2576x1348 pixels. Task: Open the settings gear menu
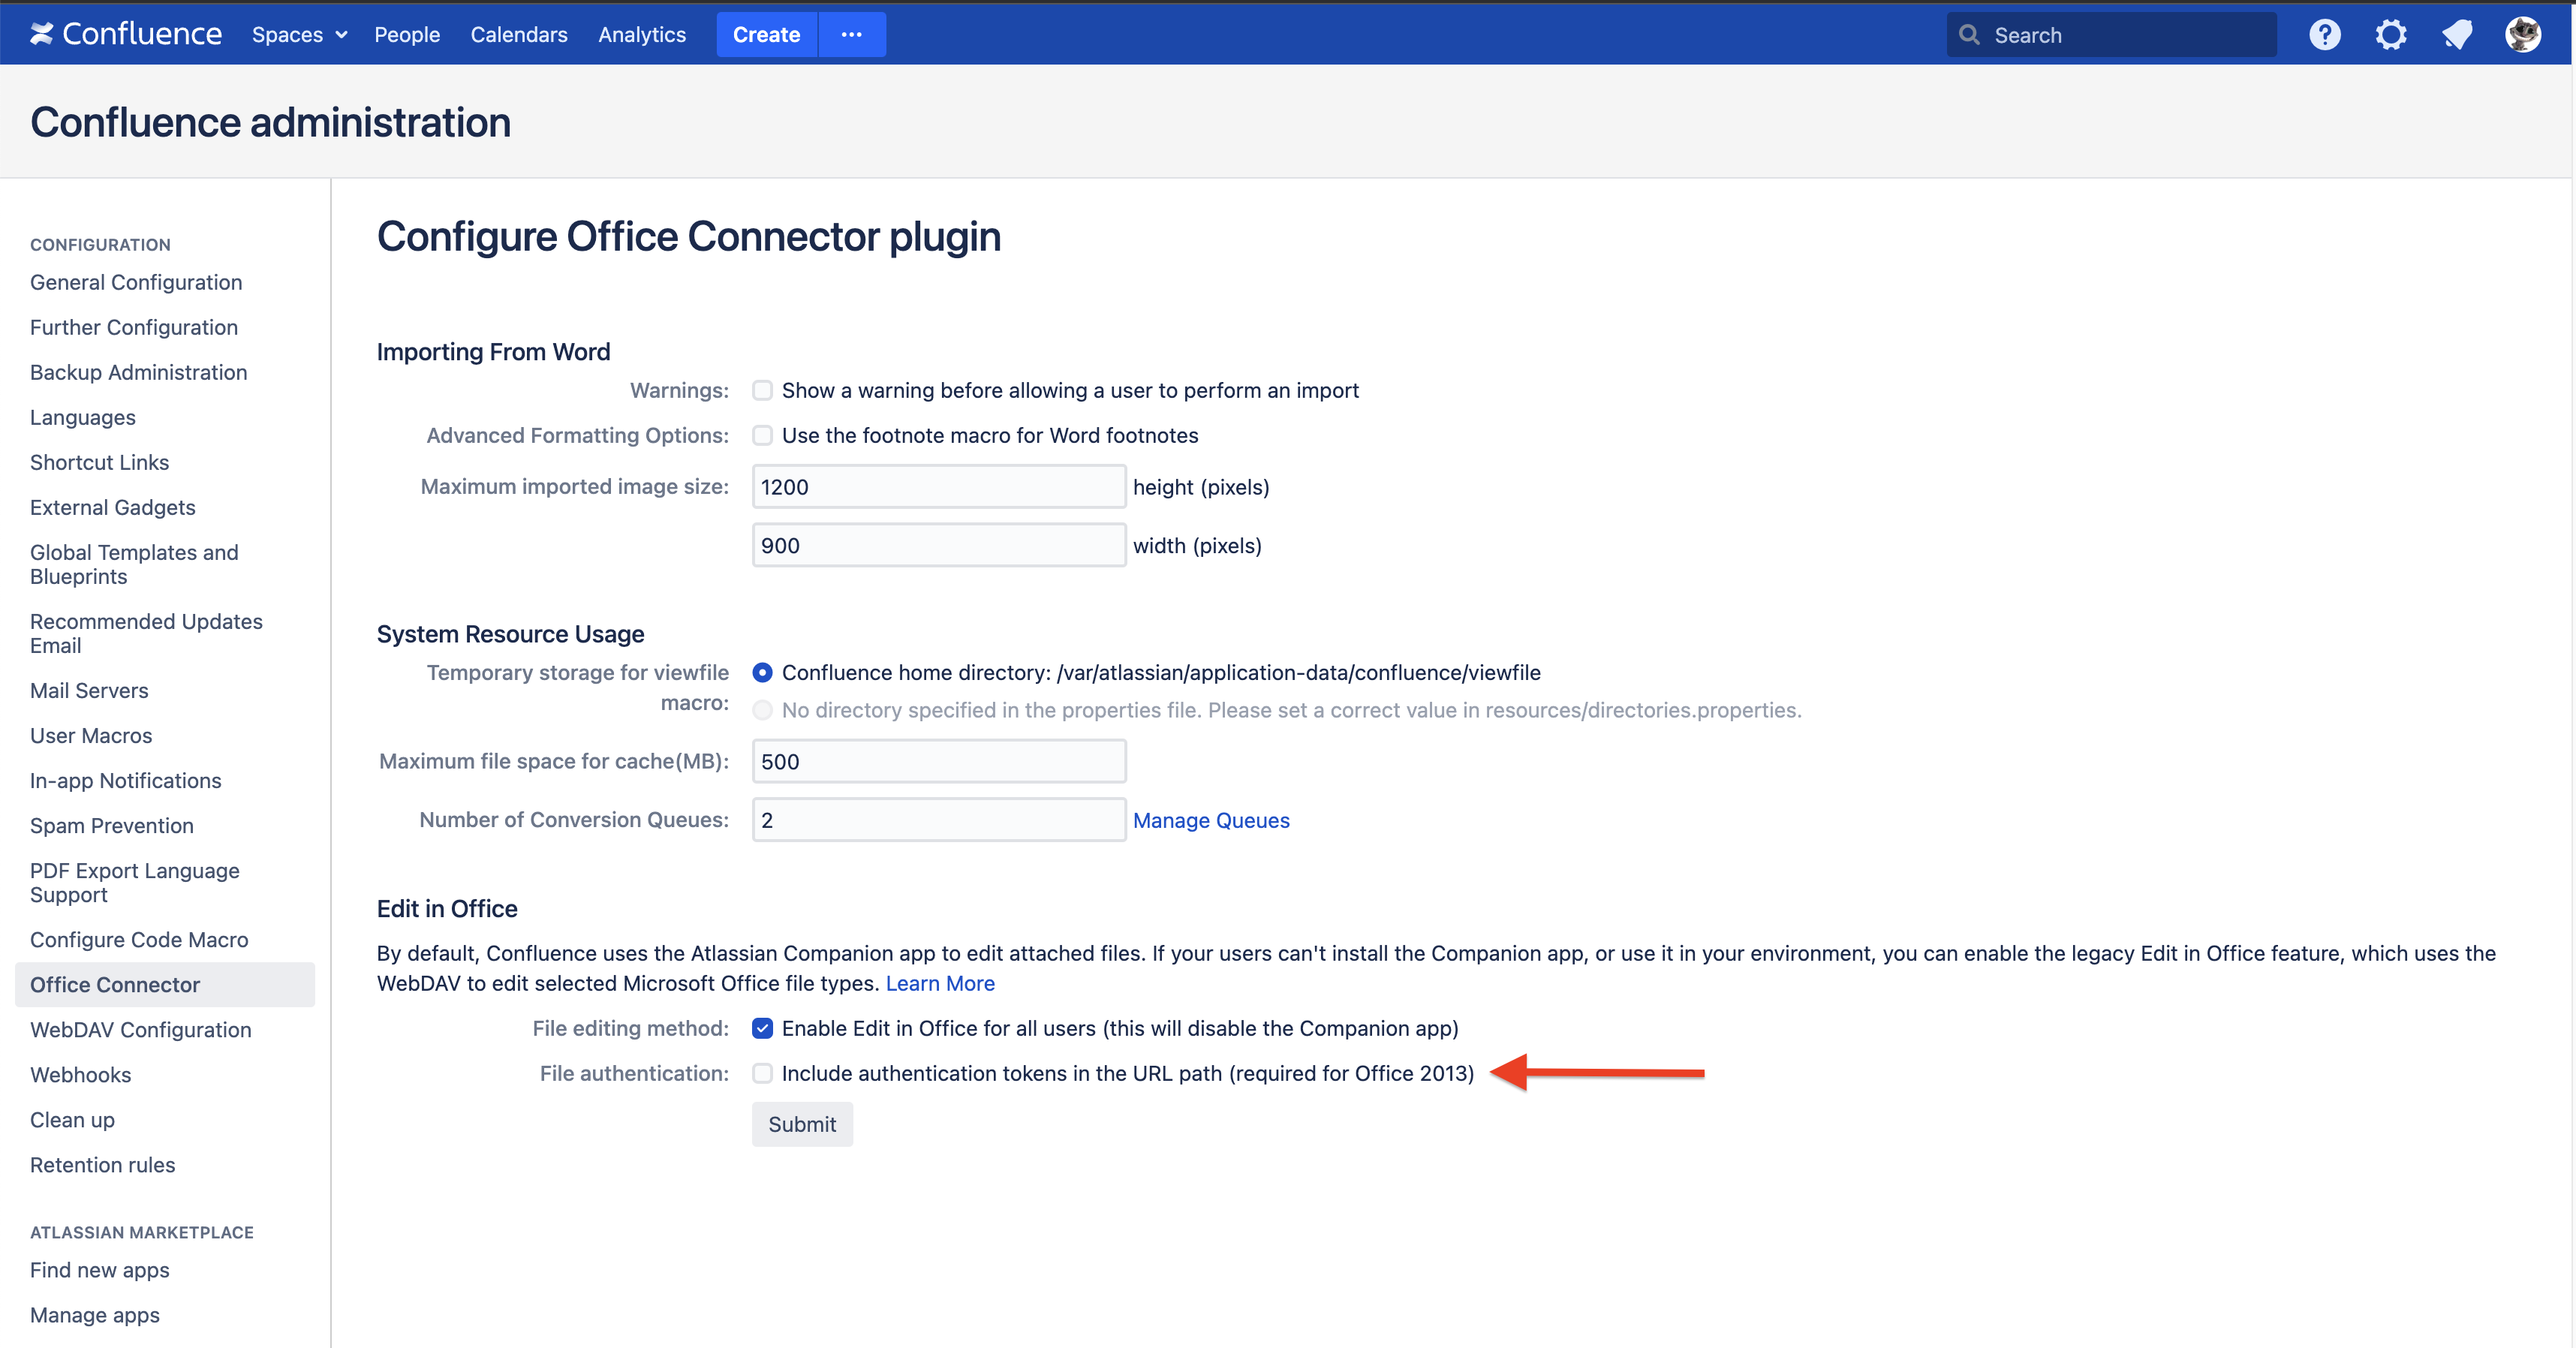(2390, 35)
